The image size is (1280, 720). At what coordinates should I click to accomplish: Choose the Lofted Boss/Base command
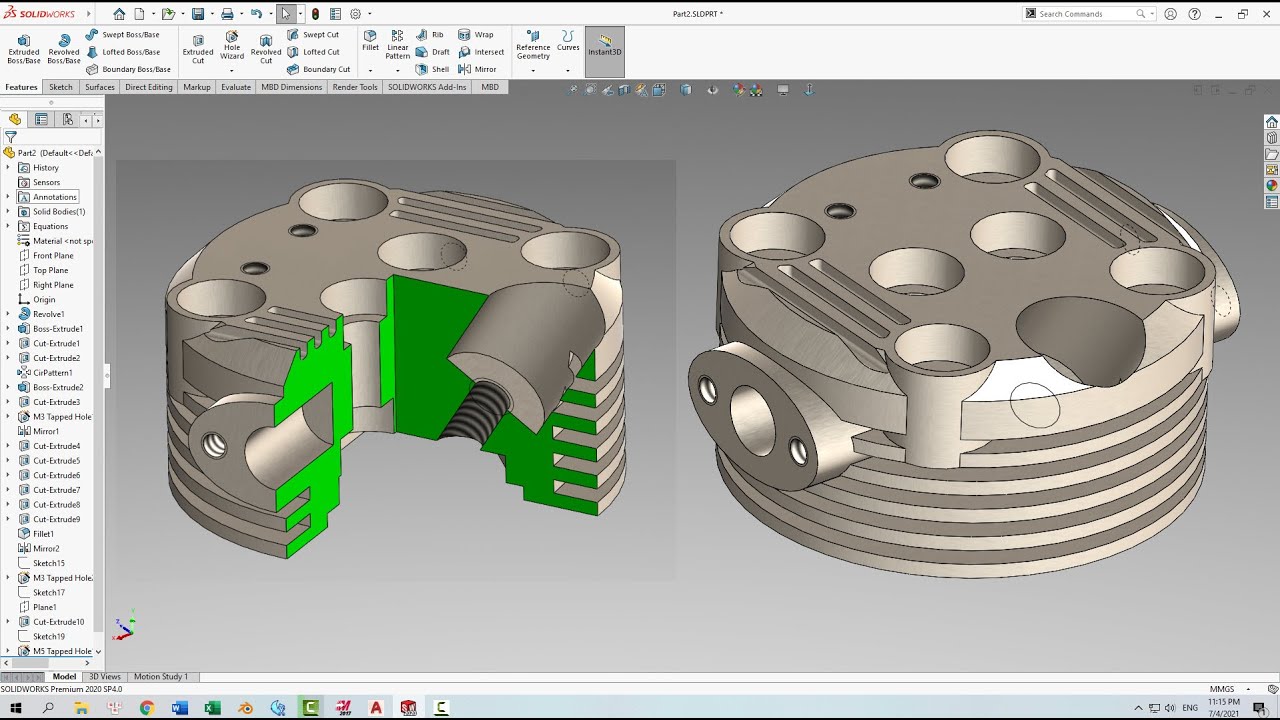coord(122,52)
